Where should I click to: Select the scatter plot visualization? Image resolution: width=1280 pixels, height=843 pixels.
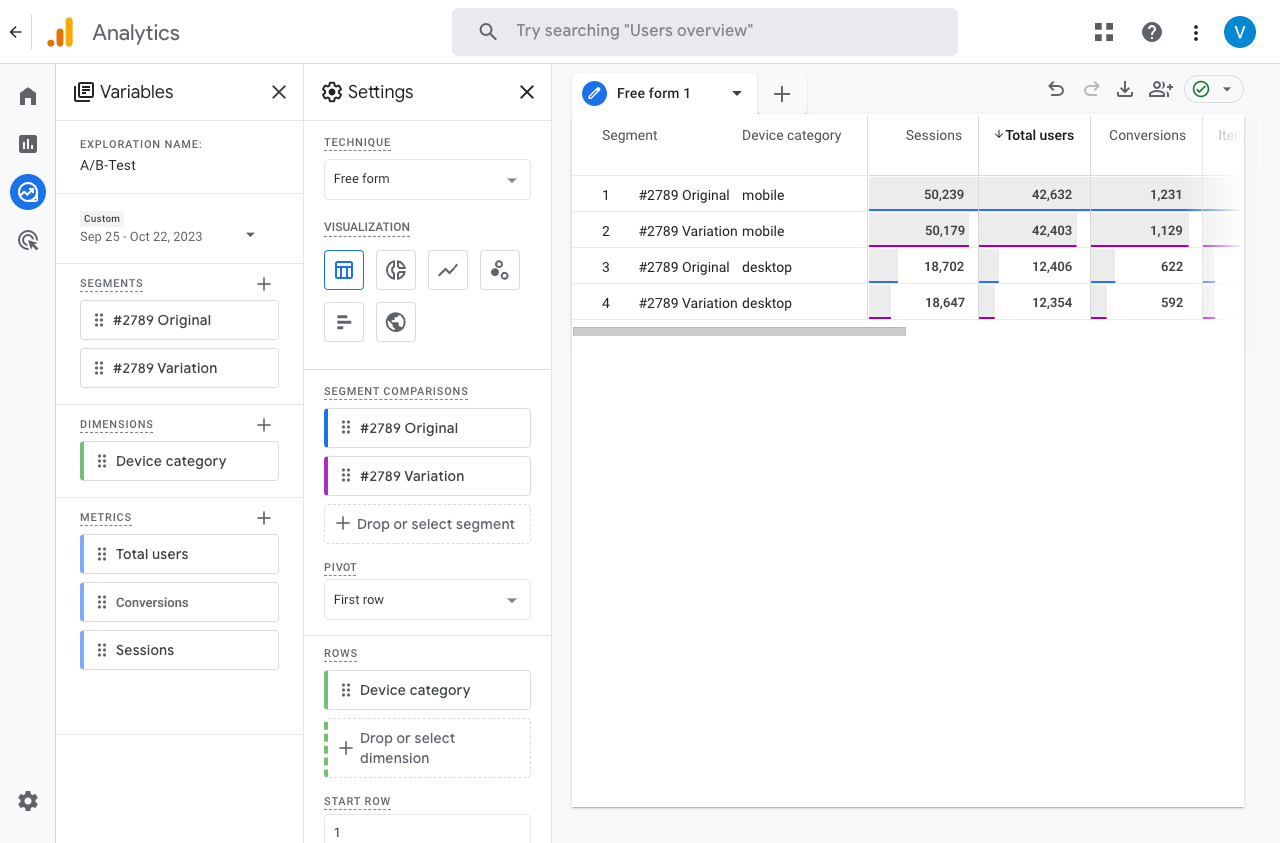[x=500, y=270]
